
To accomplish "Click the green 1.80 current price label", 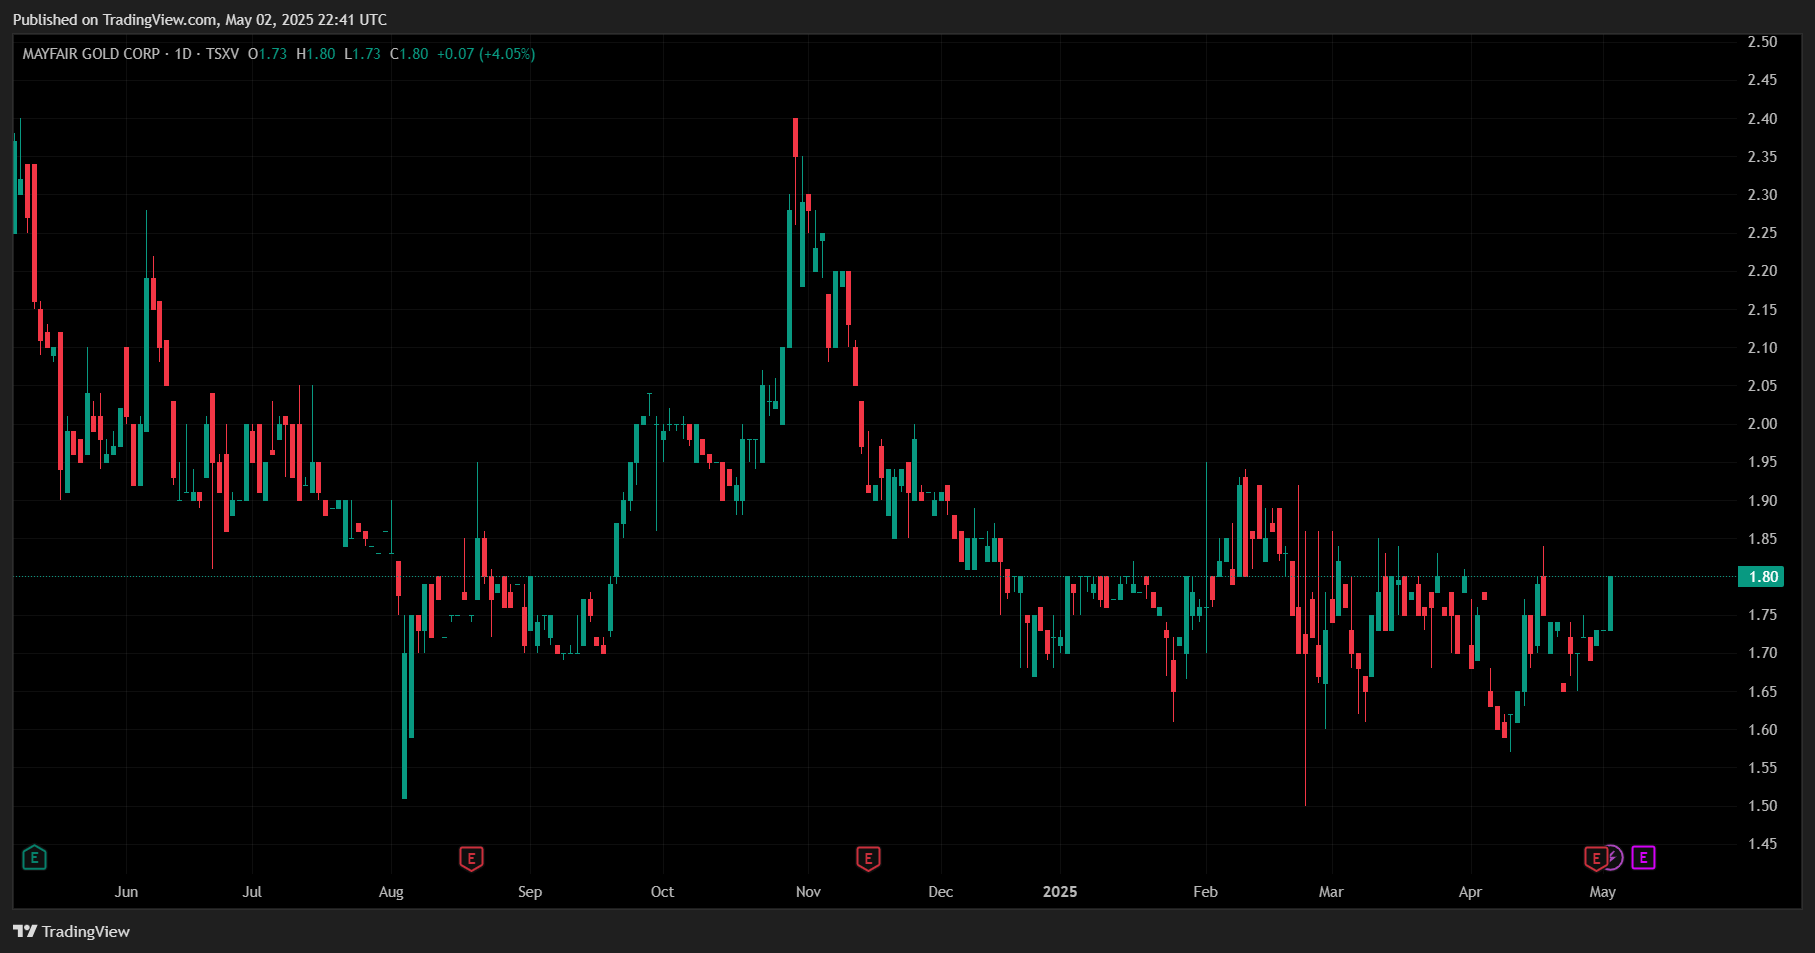I will click(x=1762, y=577).
